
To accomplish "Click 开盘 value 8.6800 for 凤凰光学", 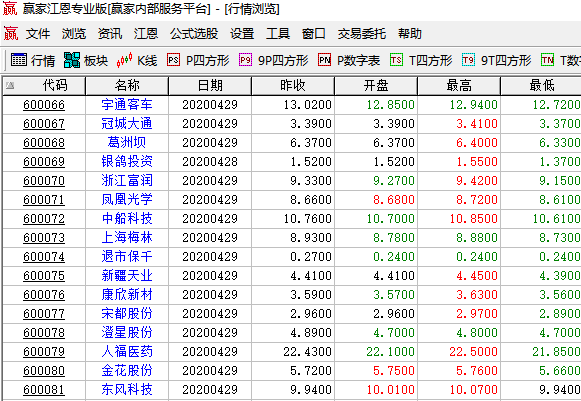I will coord(394,200).
